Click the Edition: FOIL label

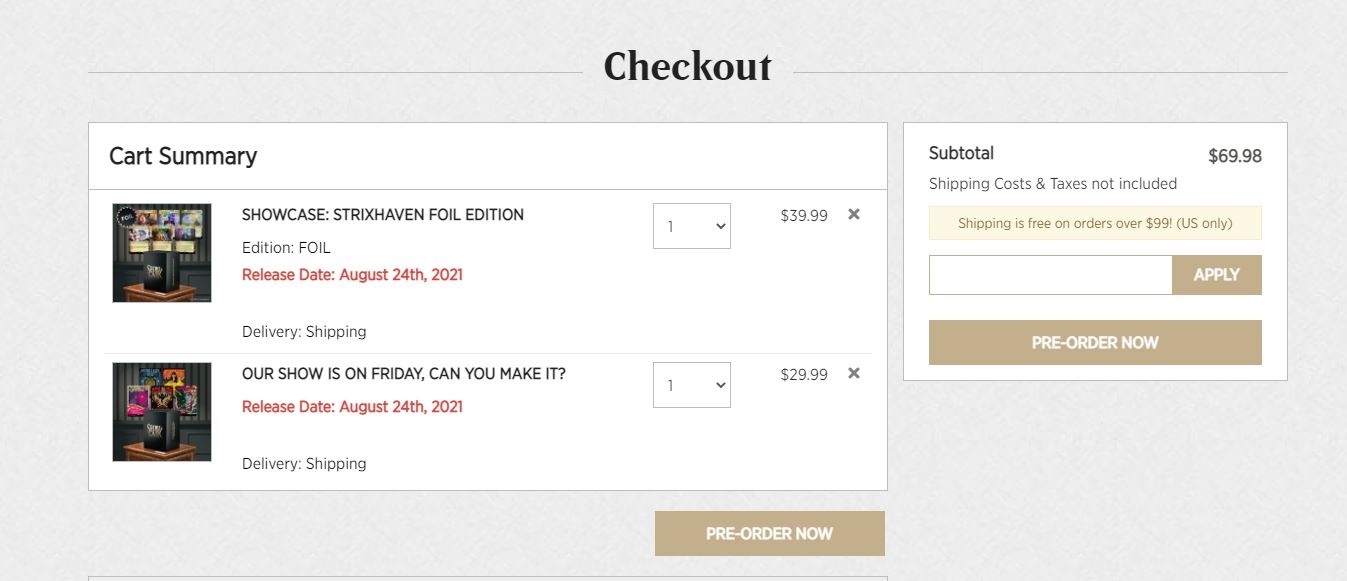(286, 248)
